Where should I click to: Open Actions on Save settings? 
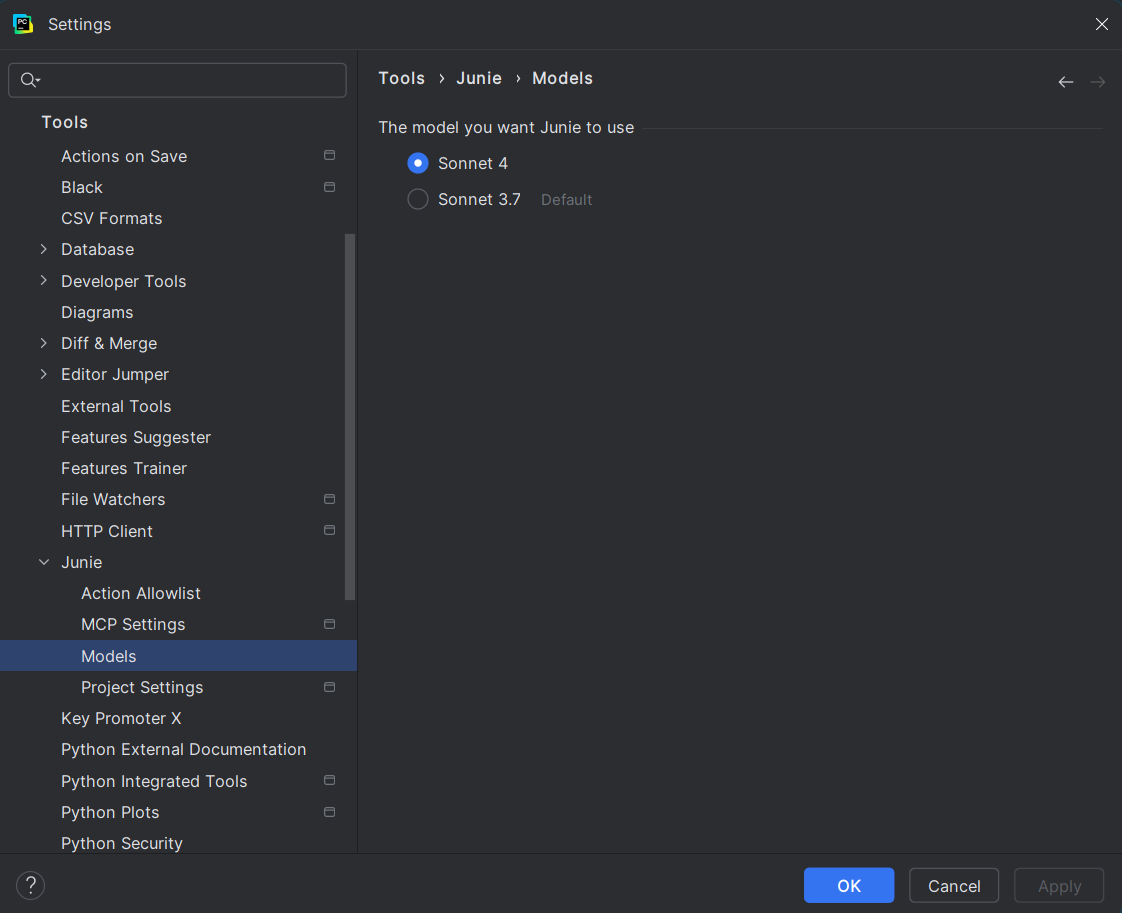tap(124, 156)
